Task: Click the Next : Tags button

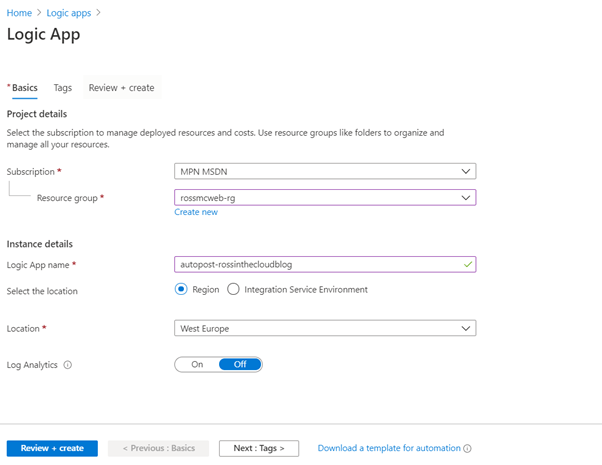Action: pyautogui.click(x=259, y=448)
